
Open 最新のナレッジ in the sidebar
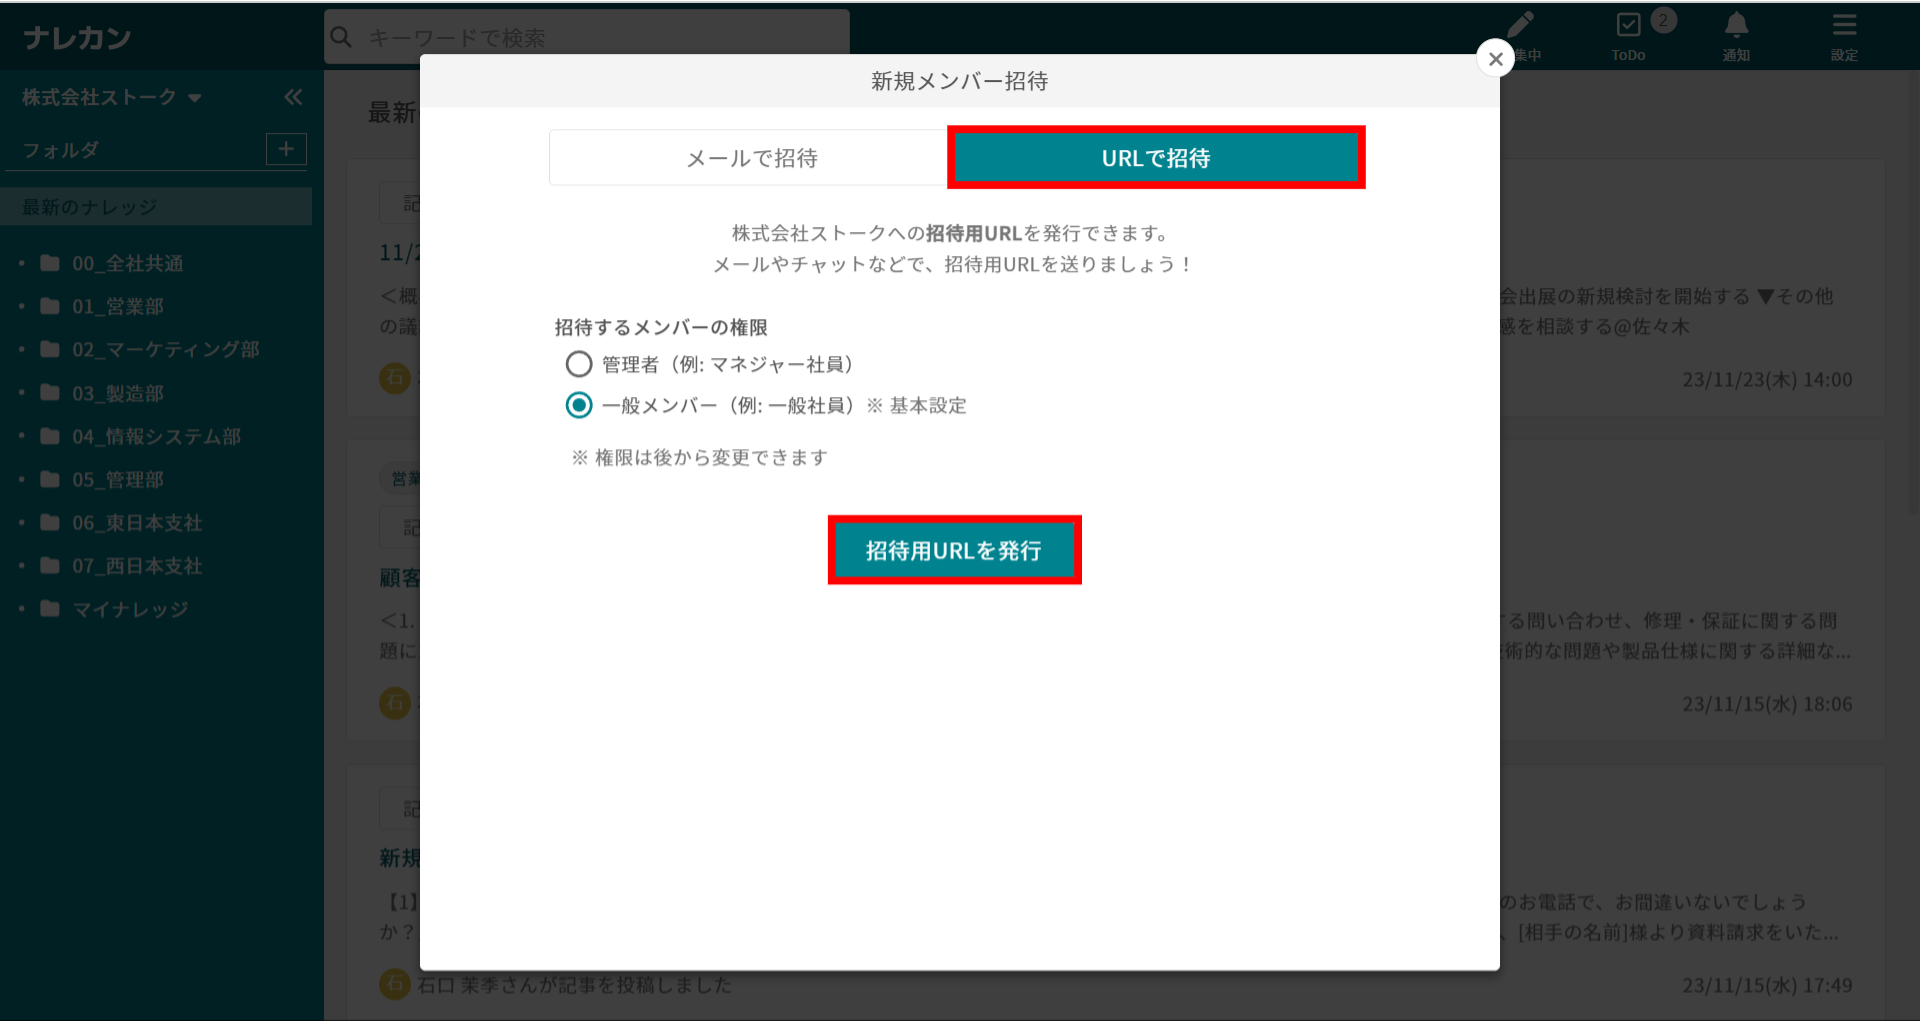coord(90,207)
